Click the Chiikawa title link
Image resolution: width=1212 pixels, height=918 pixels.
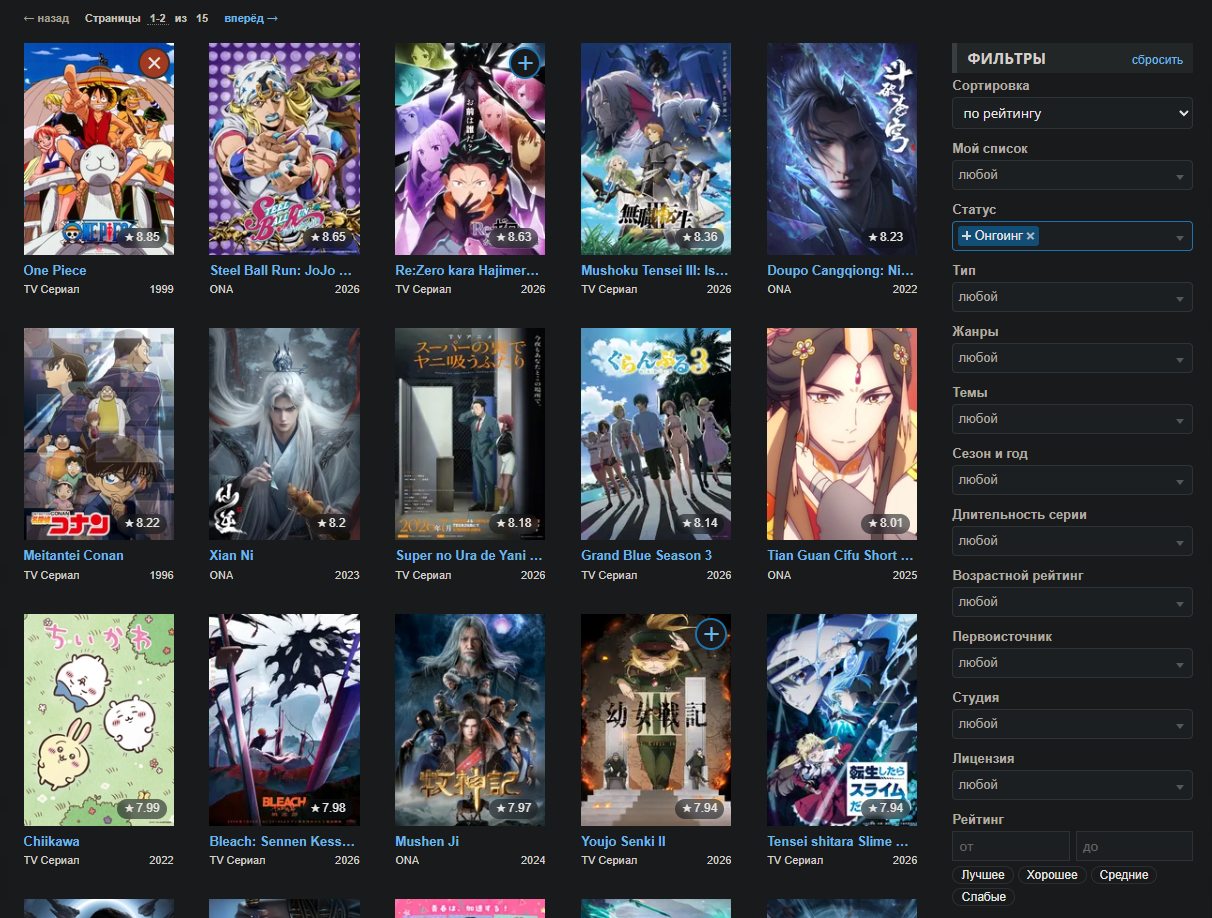[x=51, y=841]
